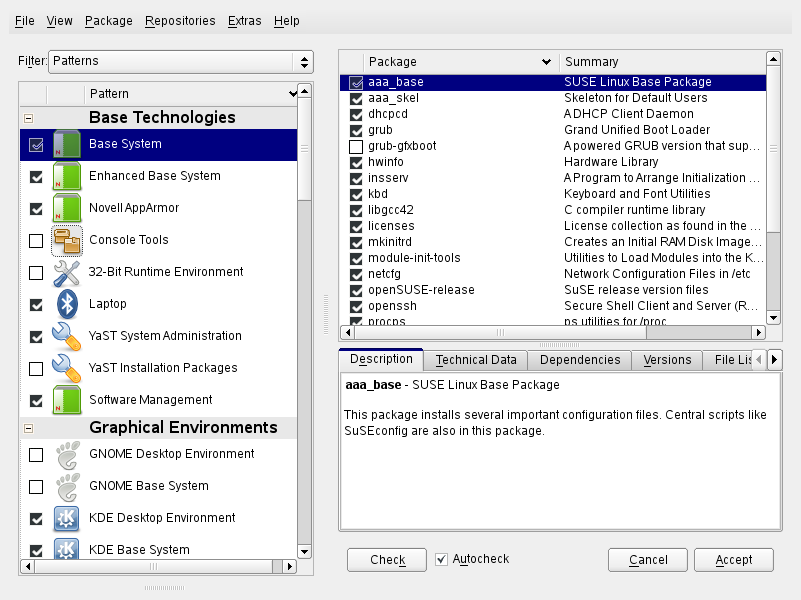Click the Laptop Bluetooth icon
Image resolution: width=801 pixels, height=600 pixels.
[67, 304]
